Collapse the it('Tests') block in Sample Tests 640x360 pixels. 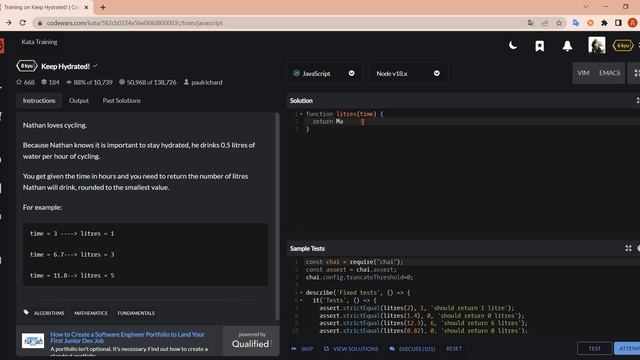pyautogui.click(x=301, y=300)
